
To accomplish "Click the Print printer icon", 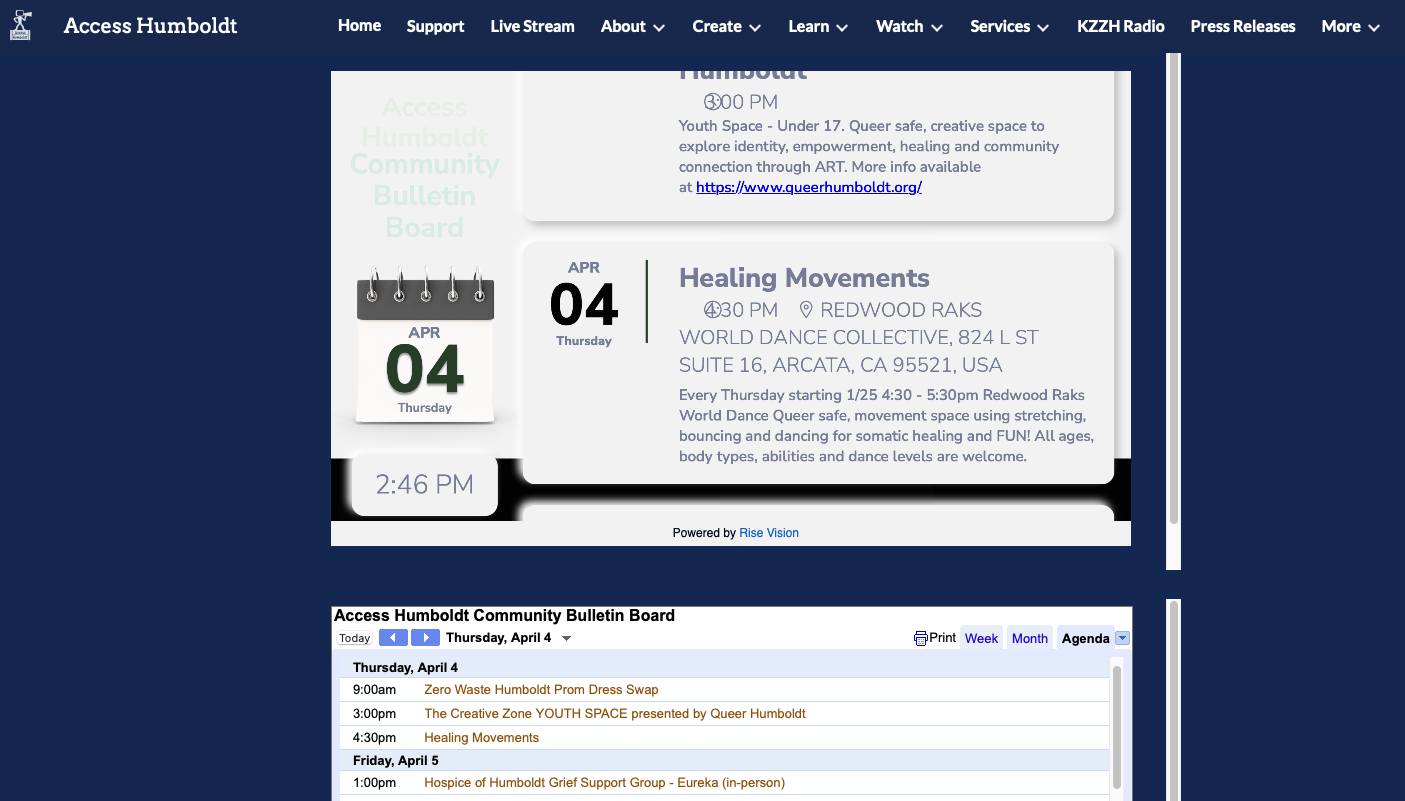I will 921,638.
